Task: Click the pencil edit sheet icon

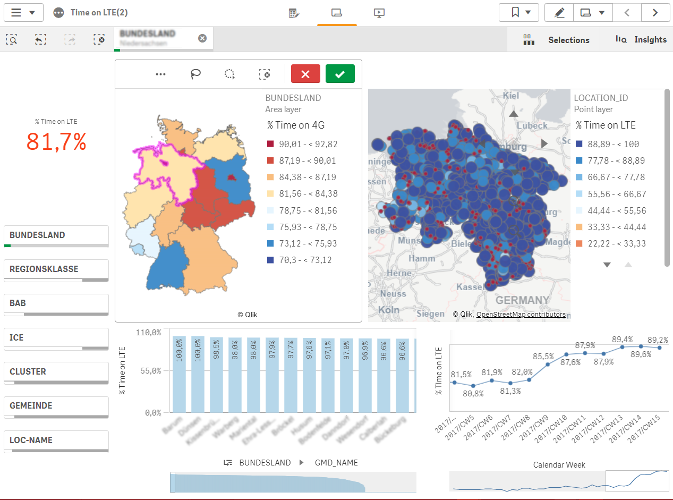Action: pos(558,13)
